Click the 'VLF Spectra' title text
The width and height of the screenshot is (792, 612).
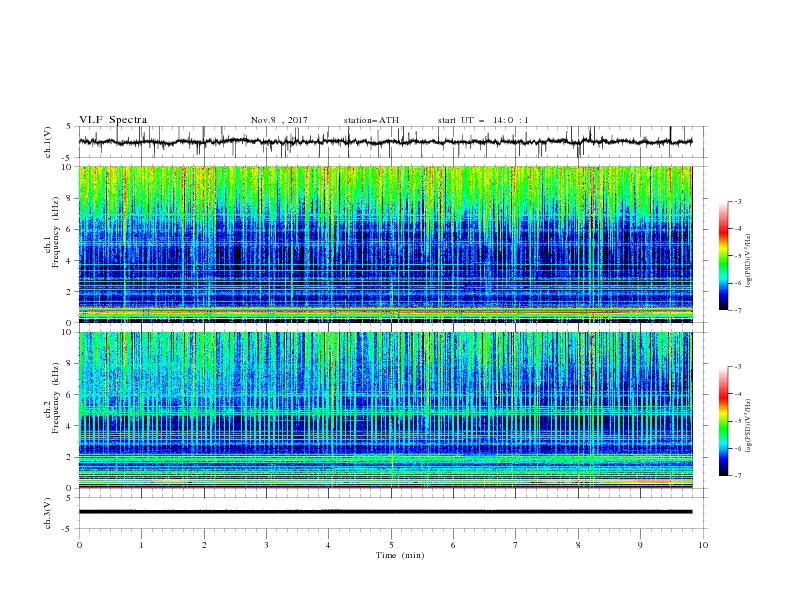coord(113,120)
